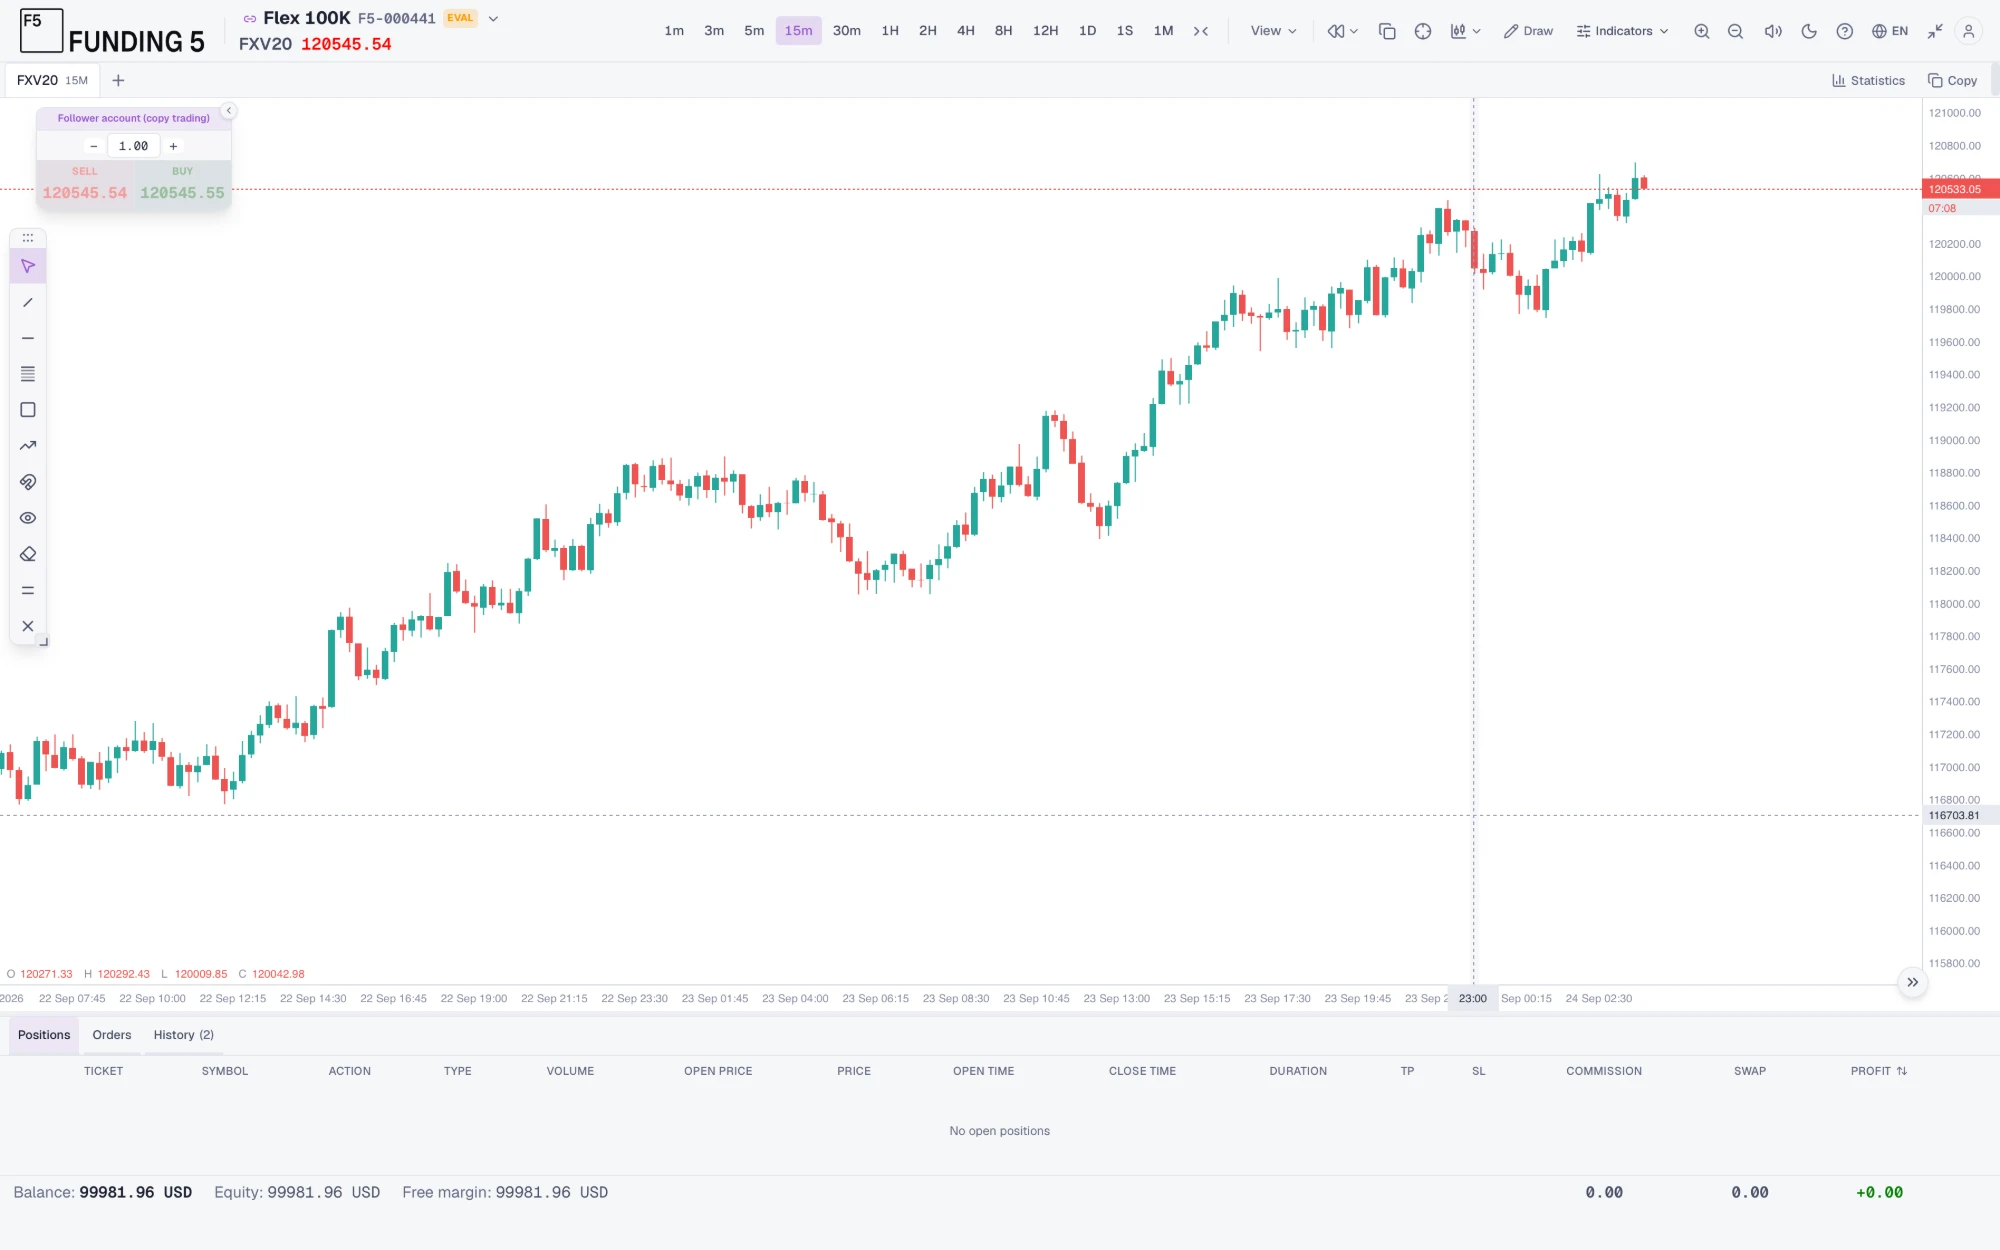Viewport: 2000px width, 1250px height.
Task: Jump to latest bar double arrow
Action: [x=1912, y=982]
